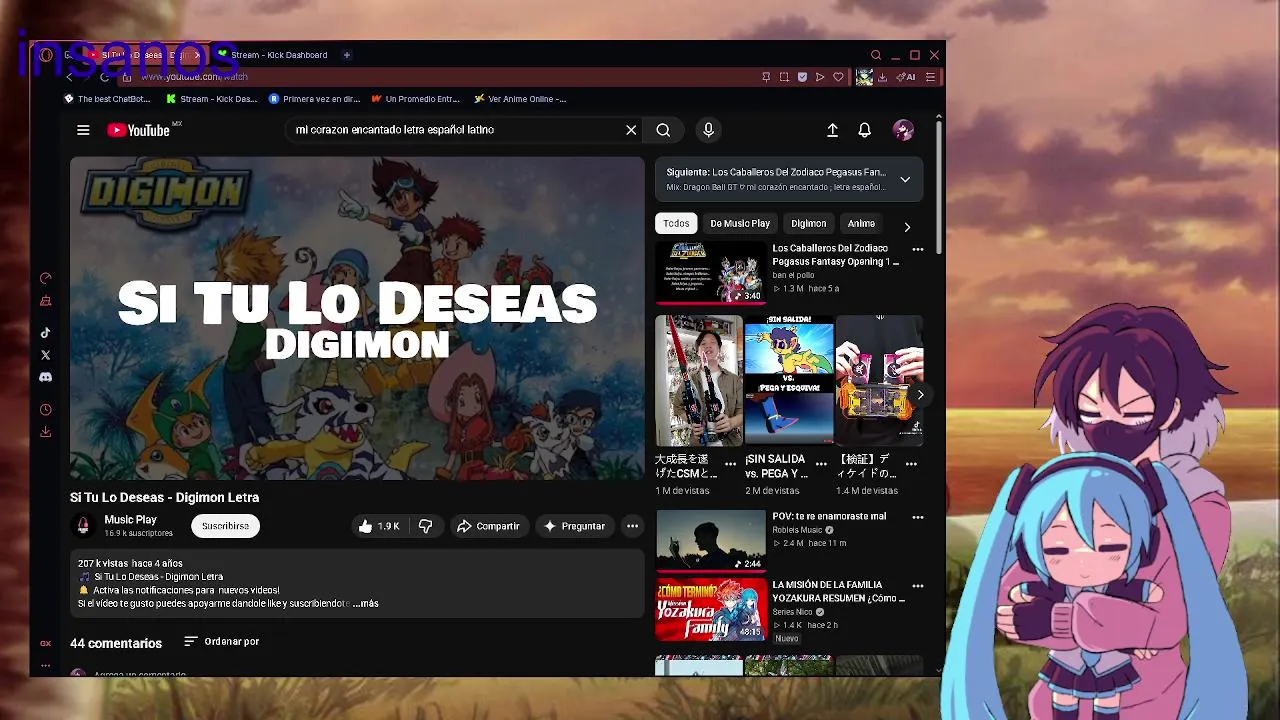The width and height of the screenshot is (1280, 720).
Task: Open the Yozakura Family resumen thumbnail
Action: pyautogui.click(x=710, y=609)
